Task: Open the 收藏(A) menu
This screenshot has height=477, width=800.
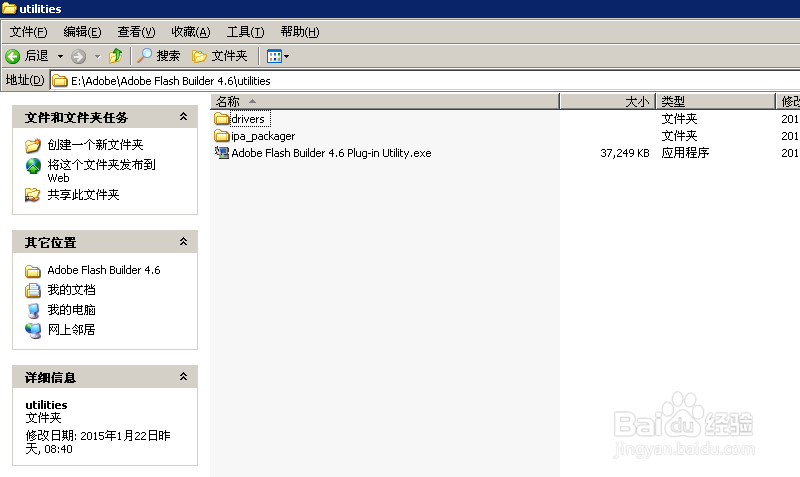Action: [190, 32]
